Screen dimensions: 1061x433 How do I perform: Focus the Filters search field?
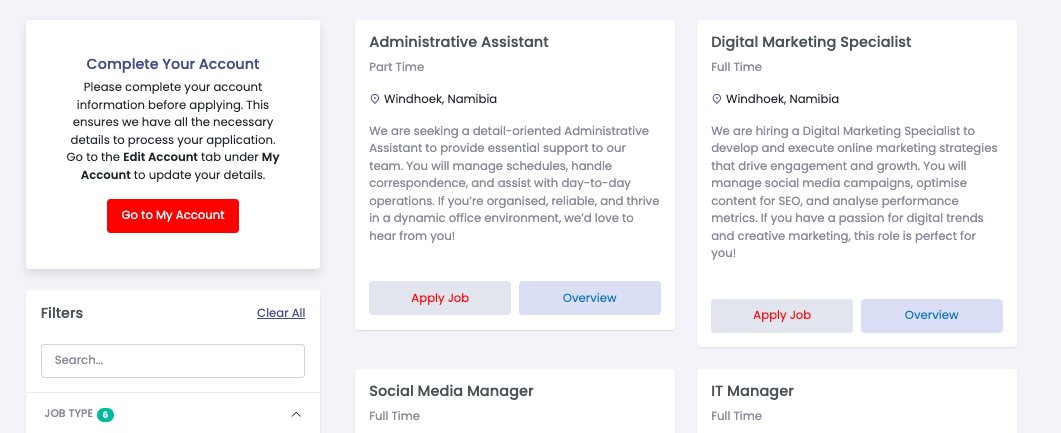pyautogui.click(x=173, y=361)
